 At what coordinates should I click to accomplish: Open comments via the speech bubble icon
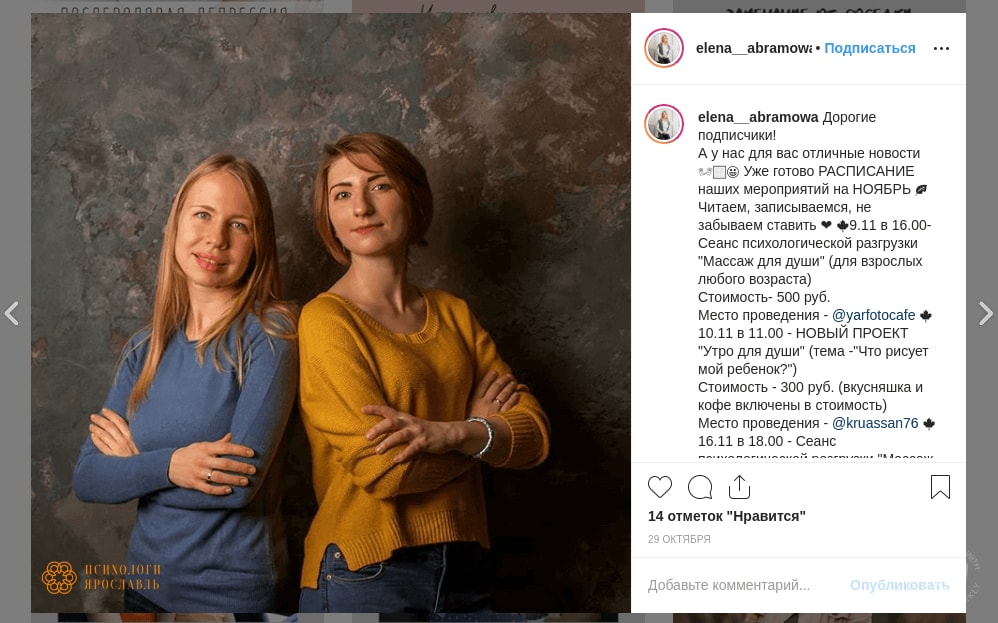[x=699, y=487]
